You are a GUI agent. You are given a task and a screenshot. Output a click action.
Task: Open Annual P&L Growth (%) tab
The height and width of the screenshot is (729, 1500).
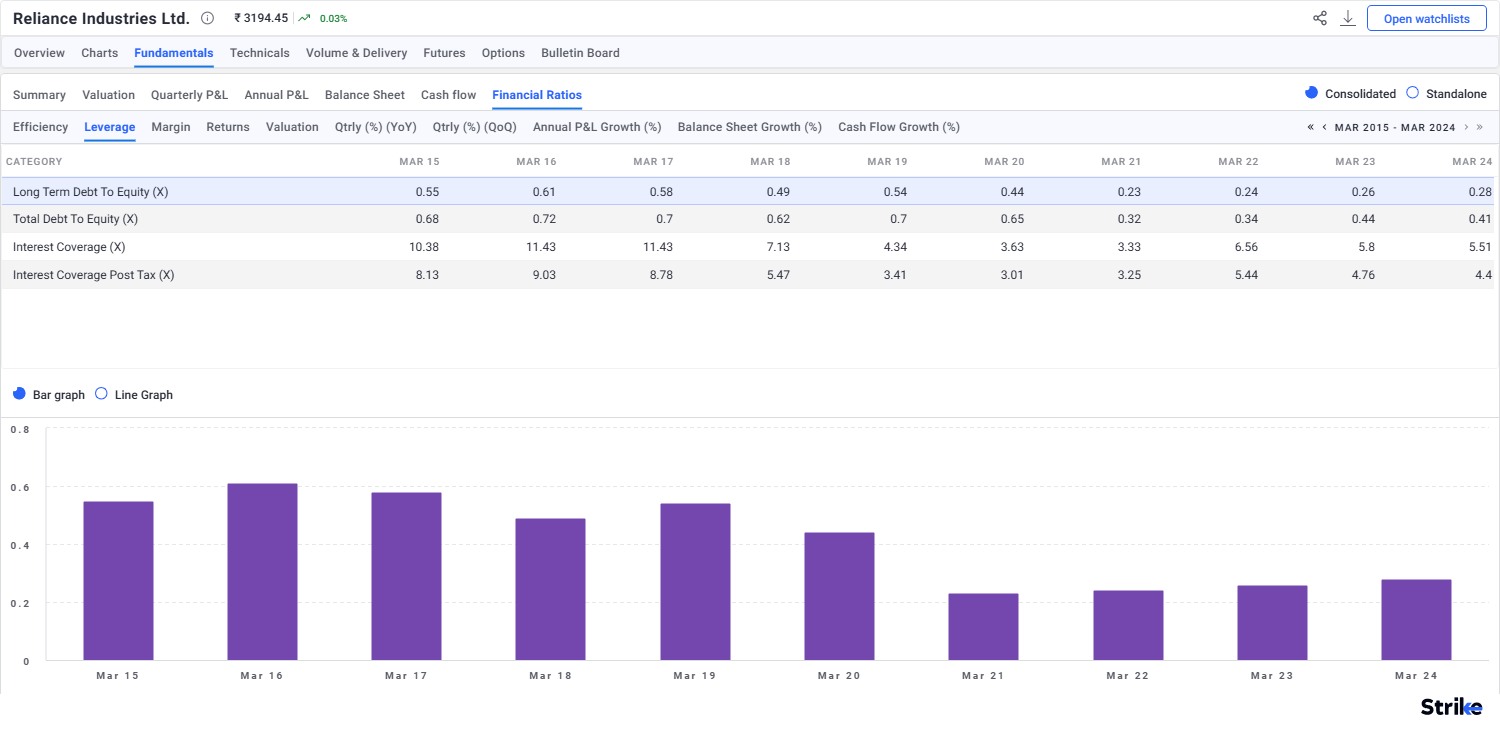click(597, 127)
